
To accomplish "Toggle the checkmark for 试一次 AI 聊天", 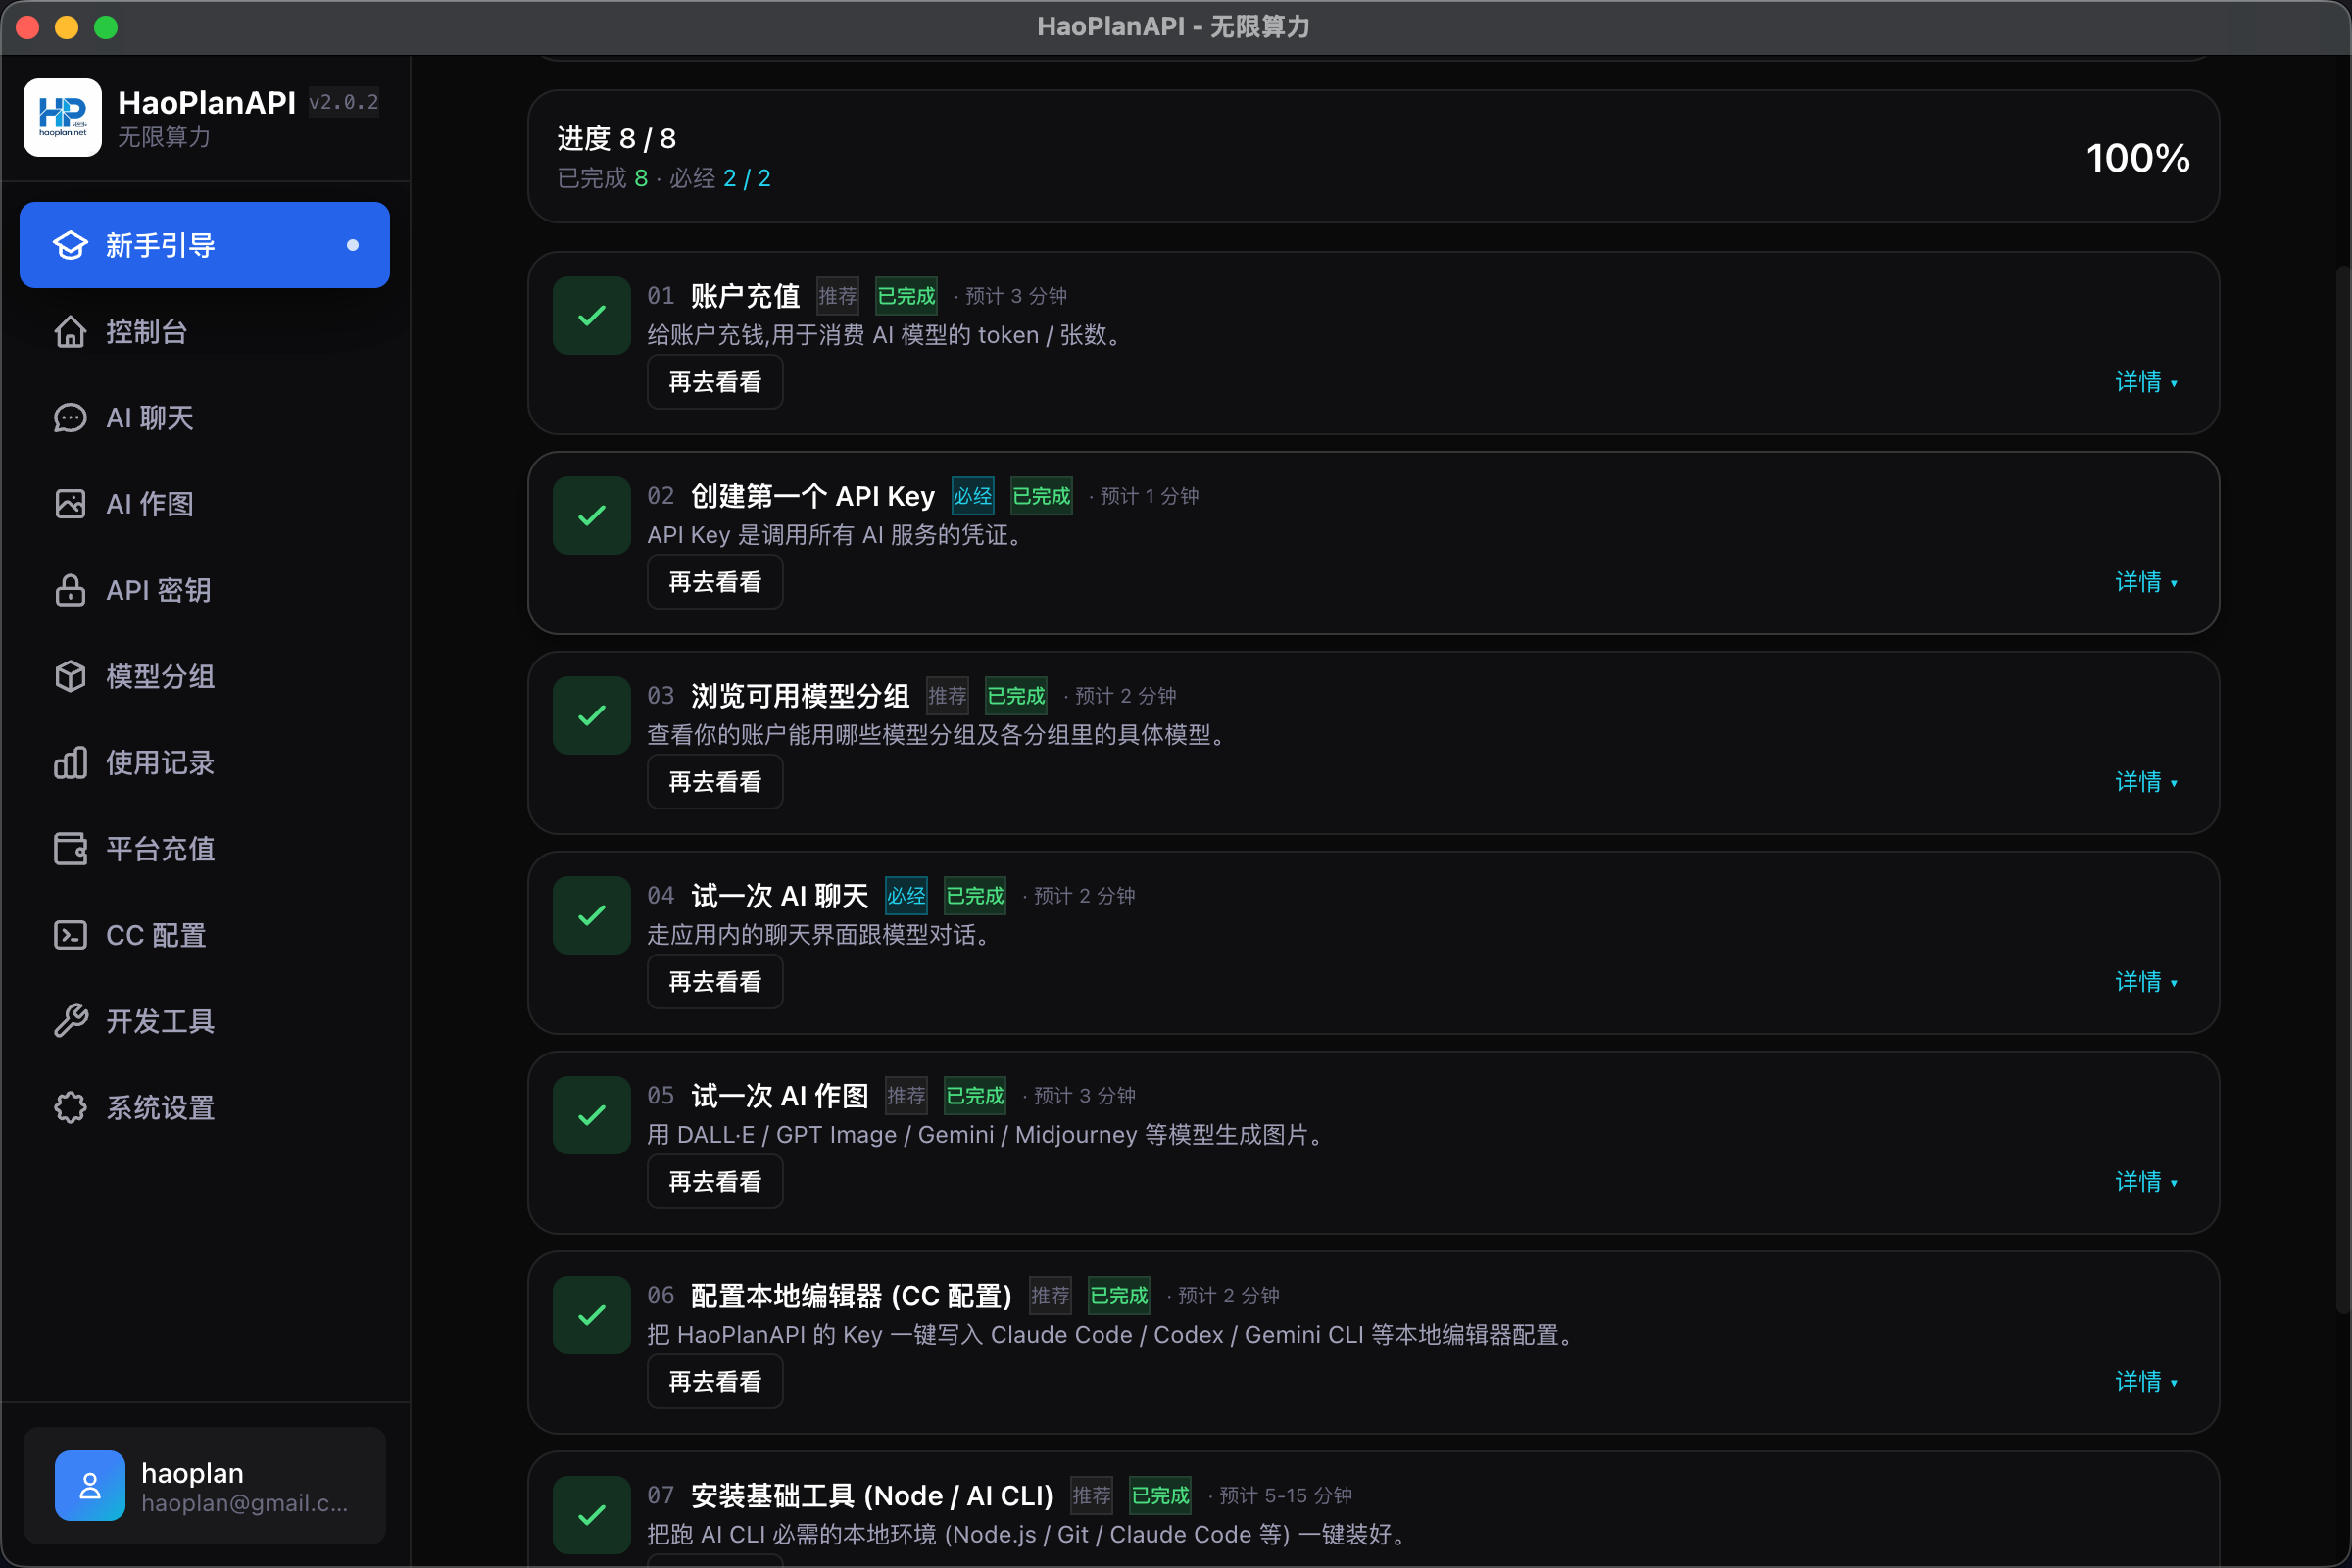I will point(592,916).
